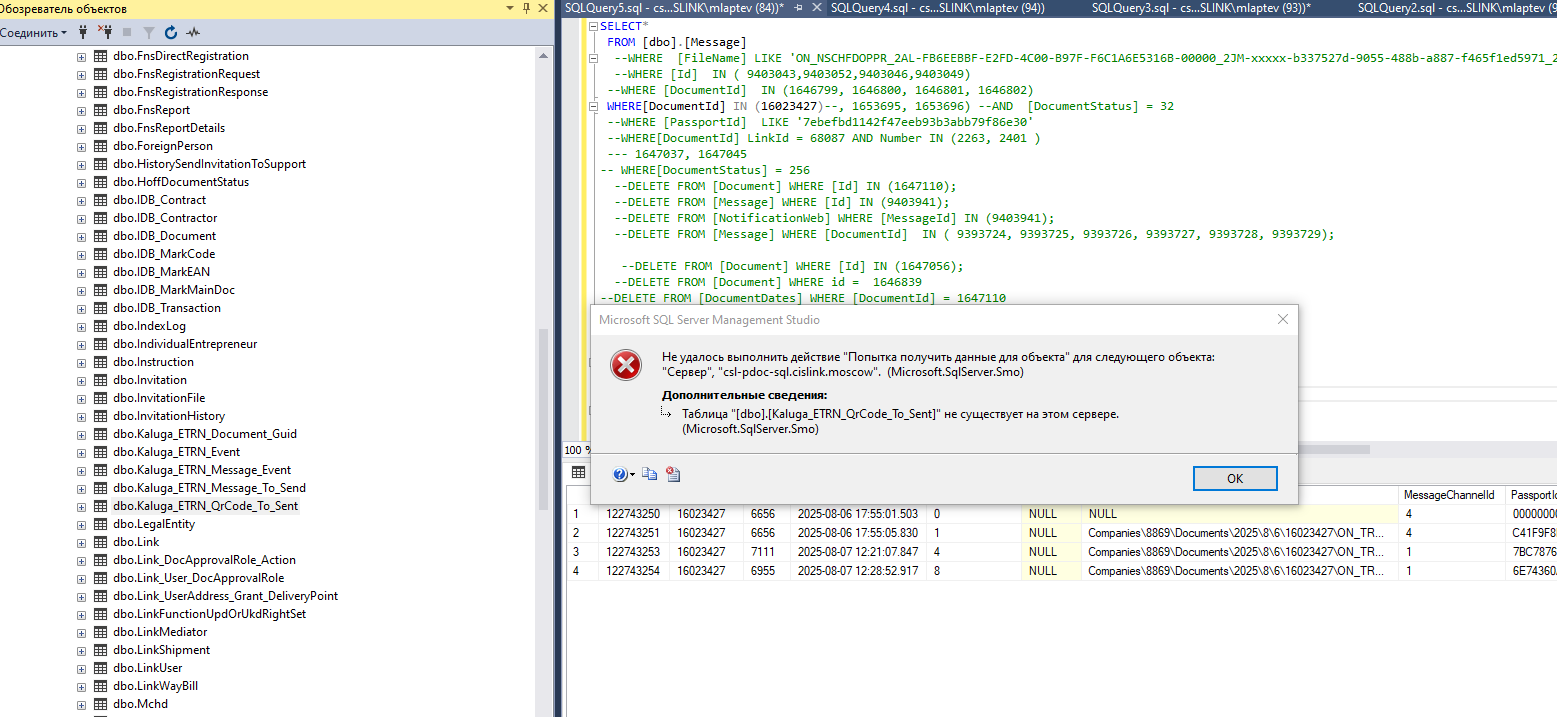The width and height of the screenshot is (1557, 717).
Task: Click the red error icon in the dialog
Action: [626, 366]
